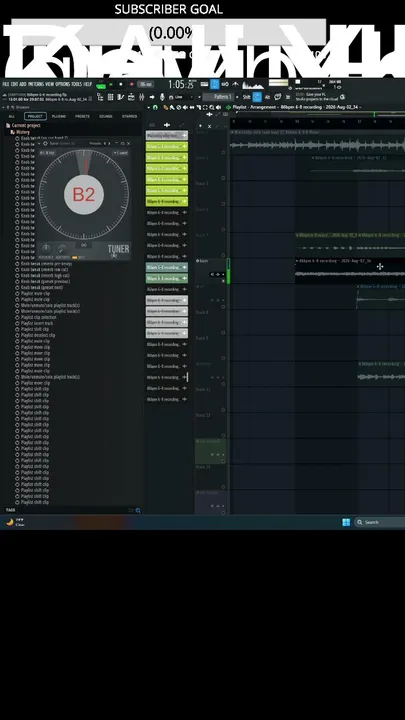Toggle mute dot for Track 8
Screen dimensions: 405x720
(x=223, y=332)
